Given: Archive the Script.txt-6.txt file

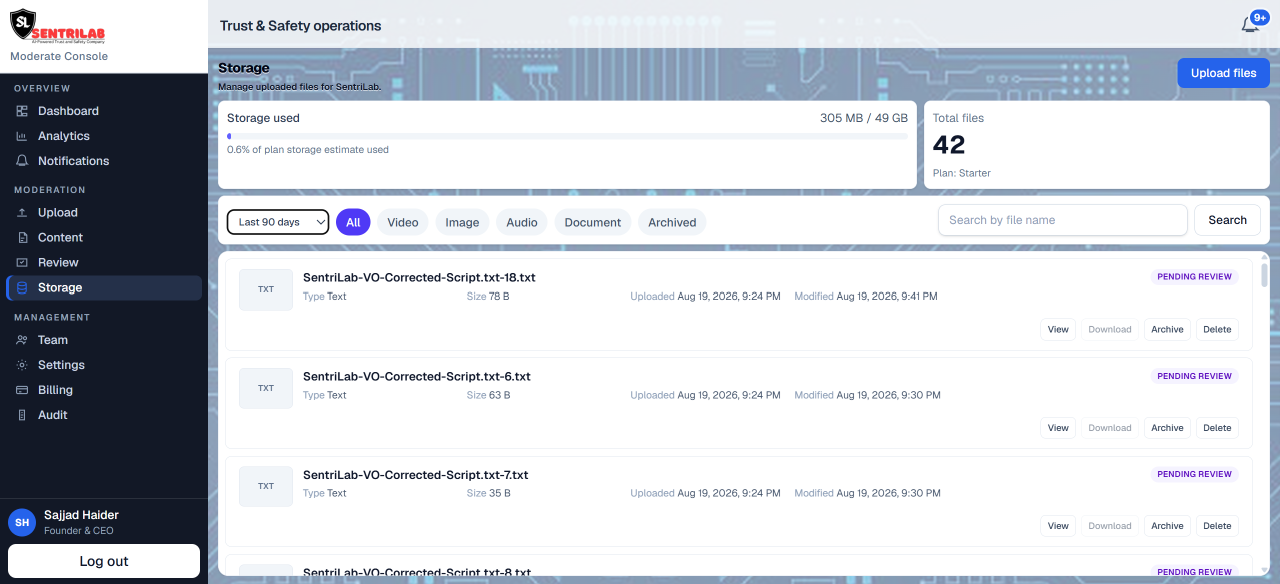Looking at the screenshot, I should click(1167, 428).
